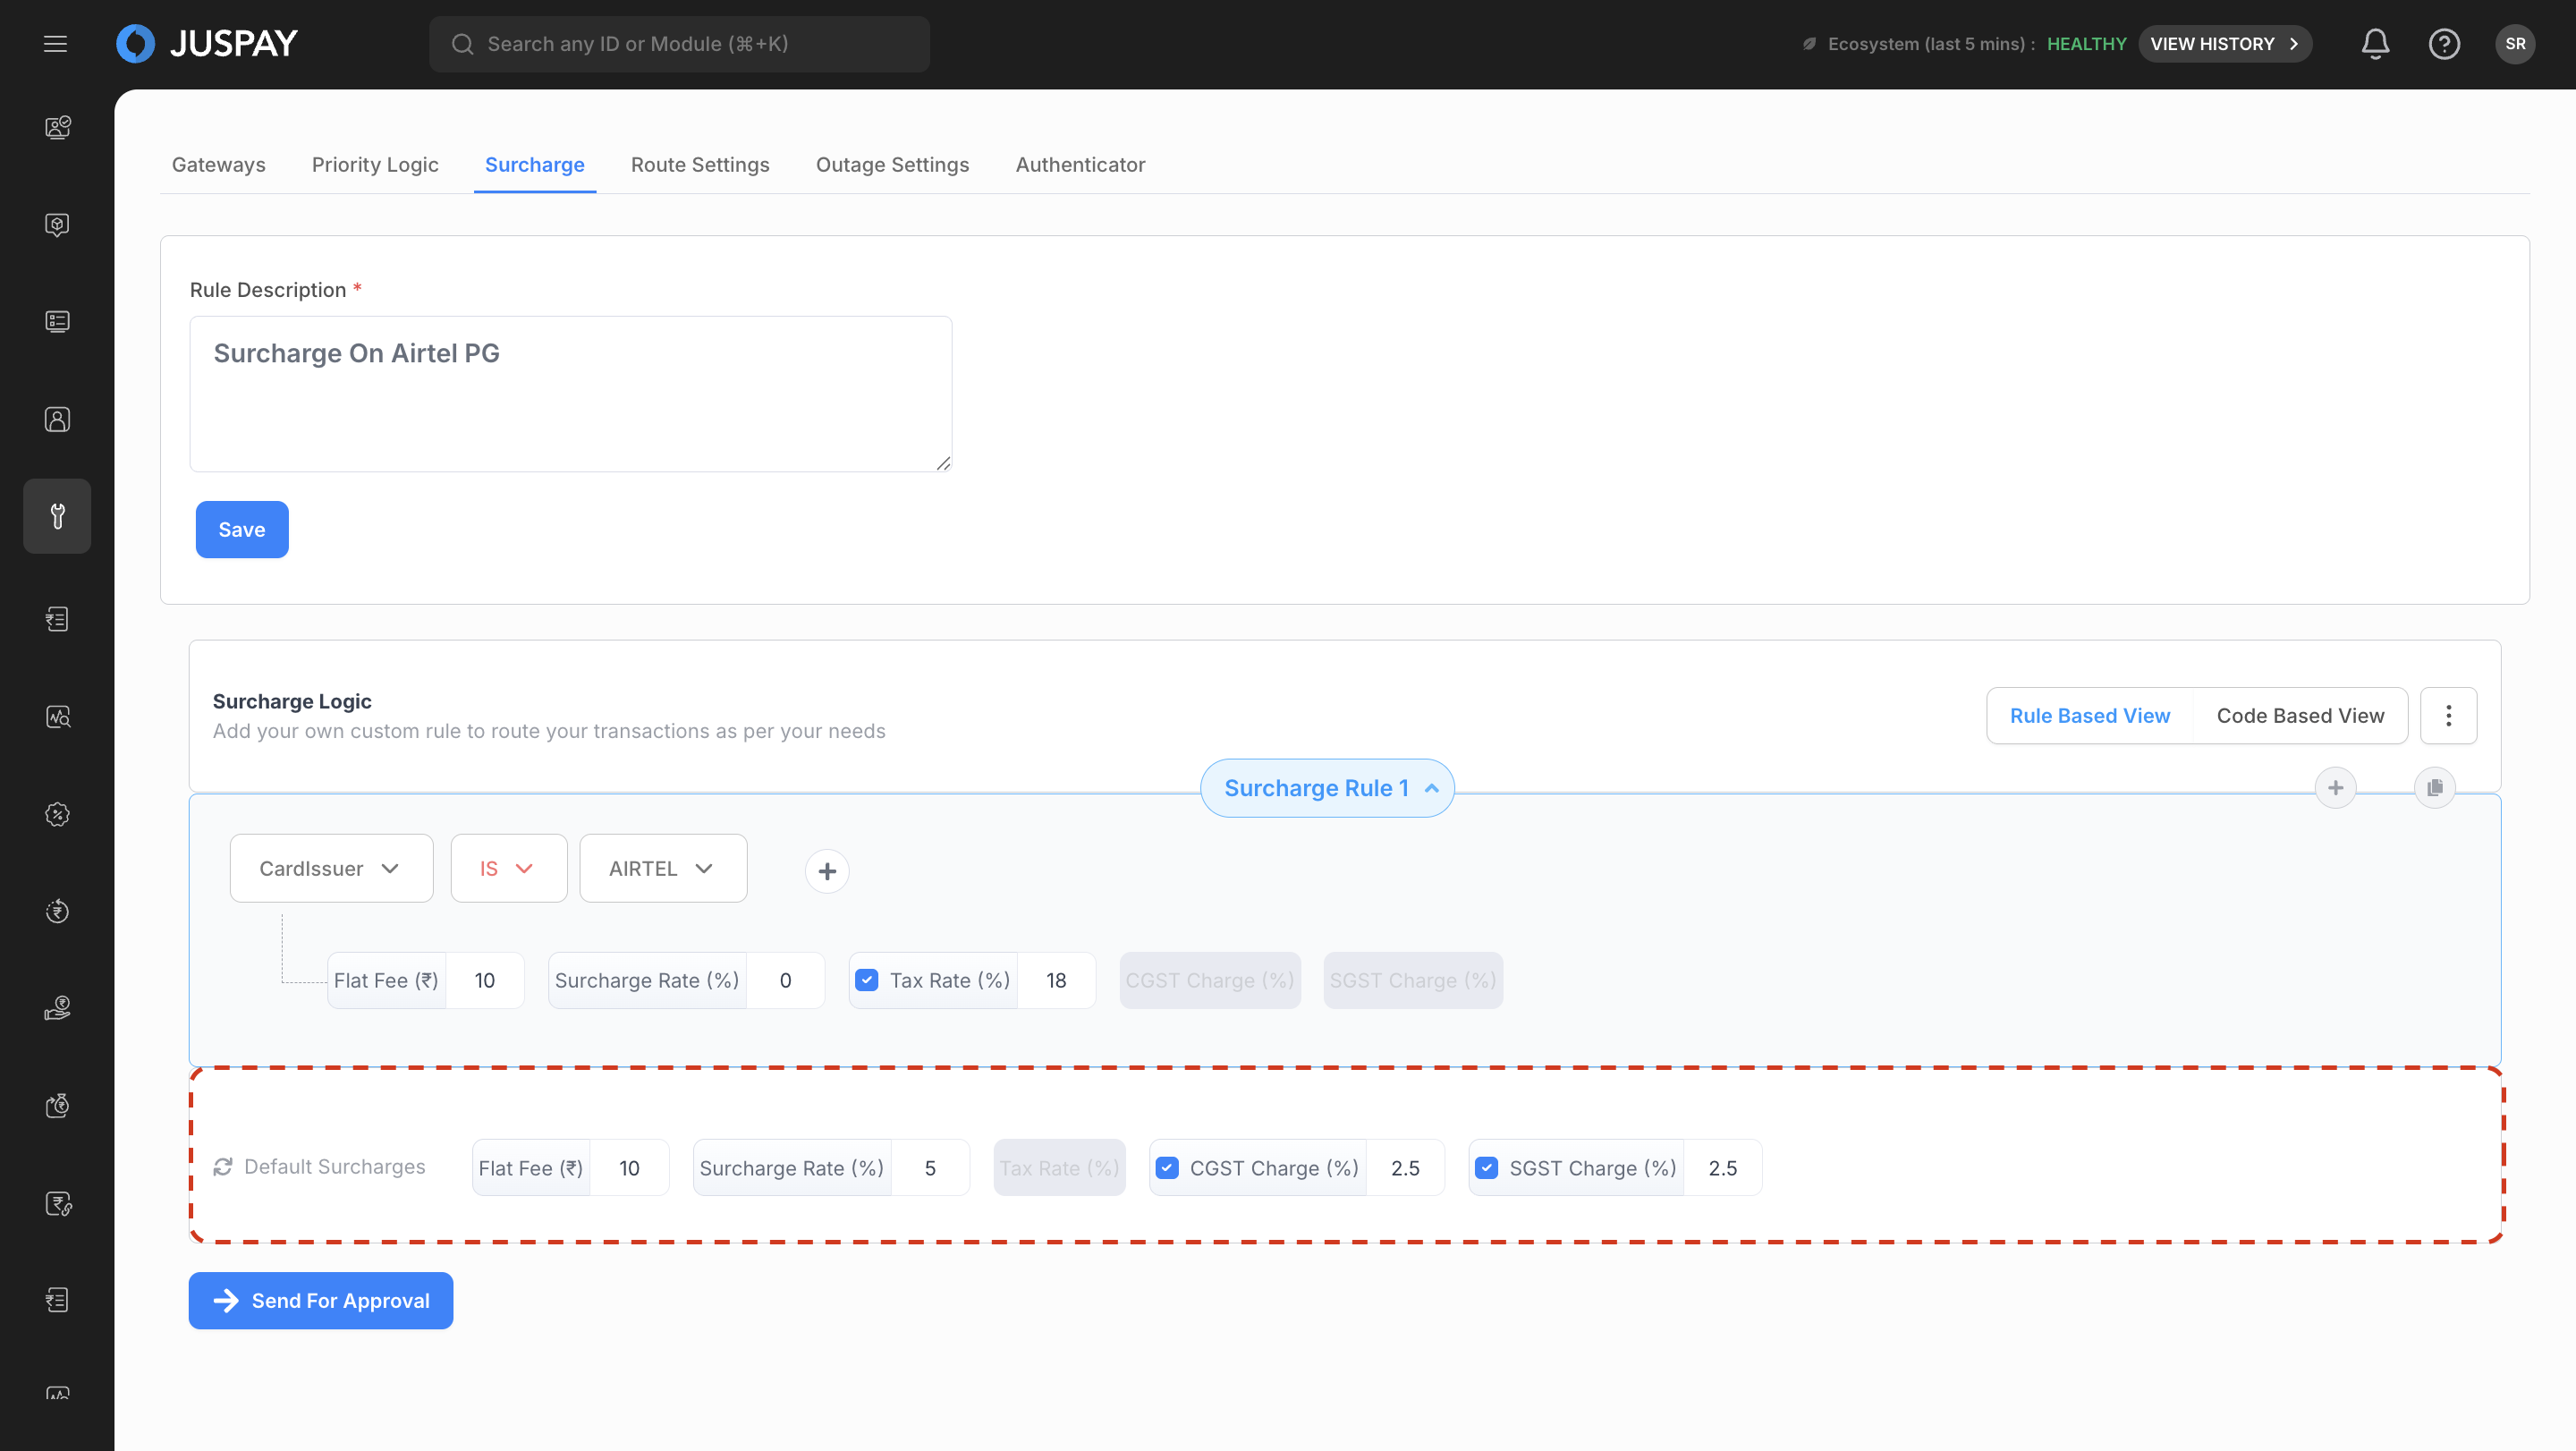
Task: Switch to the Priority Logic tab
Action: (375, 165)
